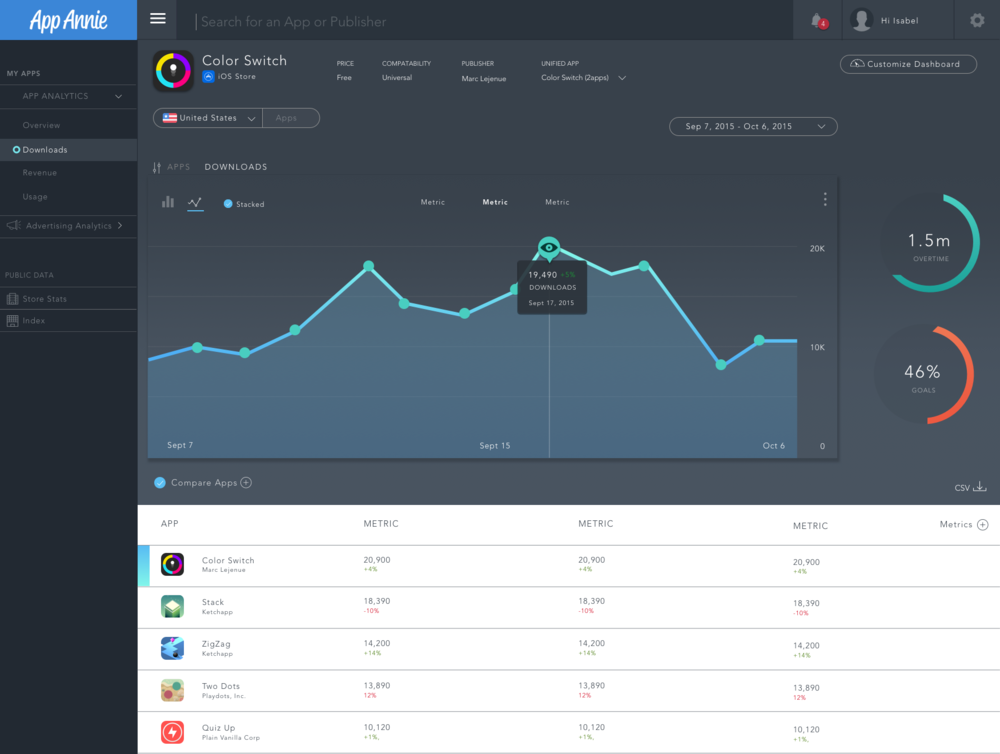Click the Free price value
Image resolution: width=1000 pixels, height=754 pixels.
(344, 78)
